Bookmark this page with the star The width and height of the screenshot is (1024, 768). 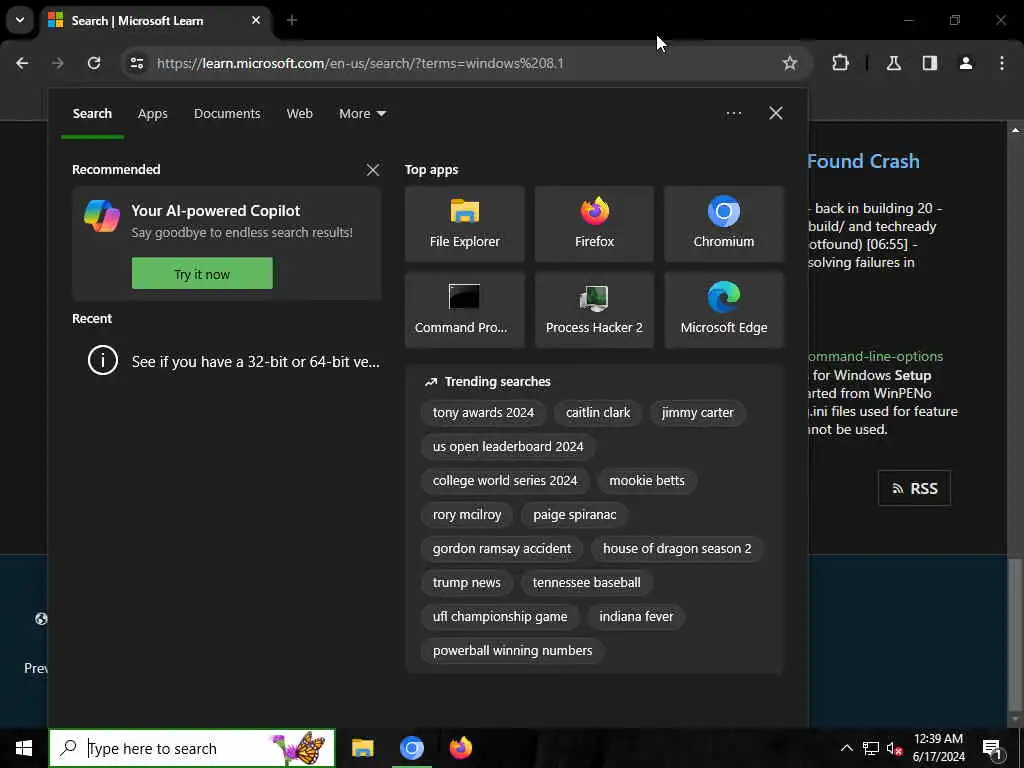[x=790, y=63]
